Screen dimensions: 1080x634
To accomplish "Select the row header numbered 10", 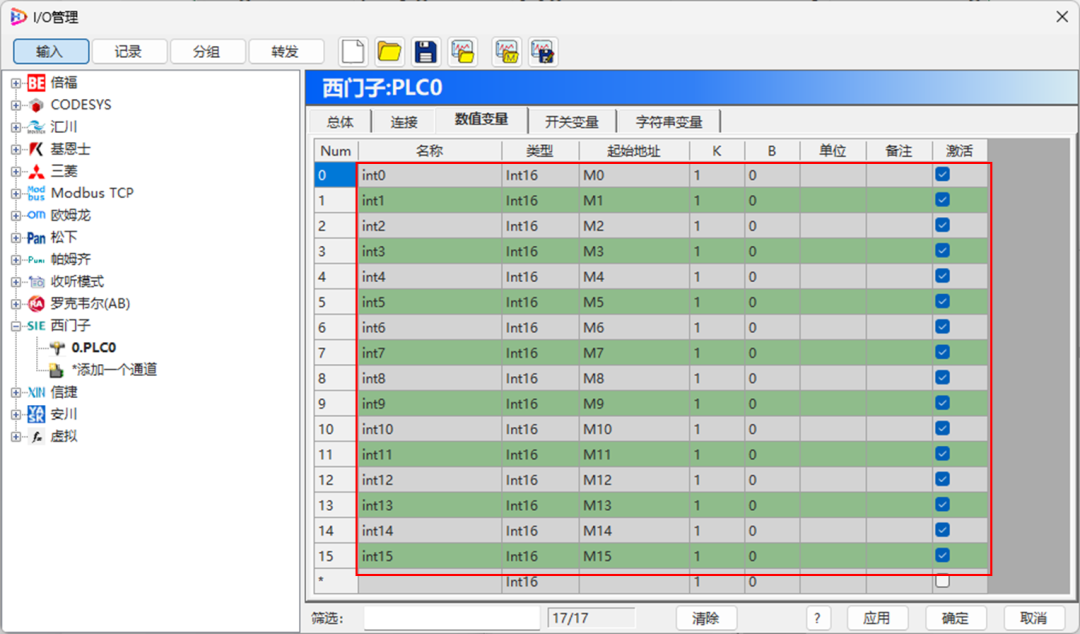I will pyautogui.click(x=335, y=429).
